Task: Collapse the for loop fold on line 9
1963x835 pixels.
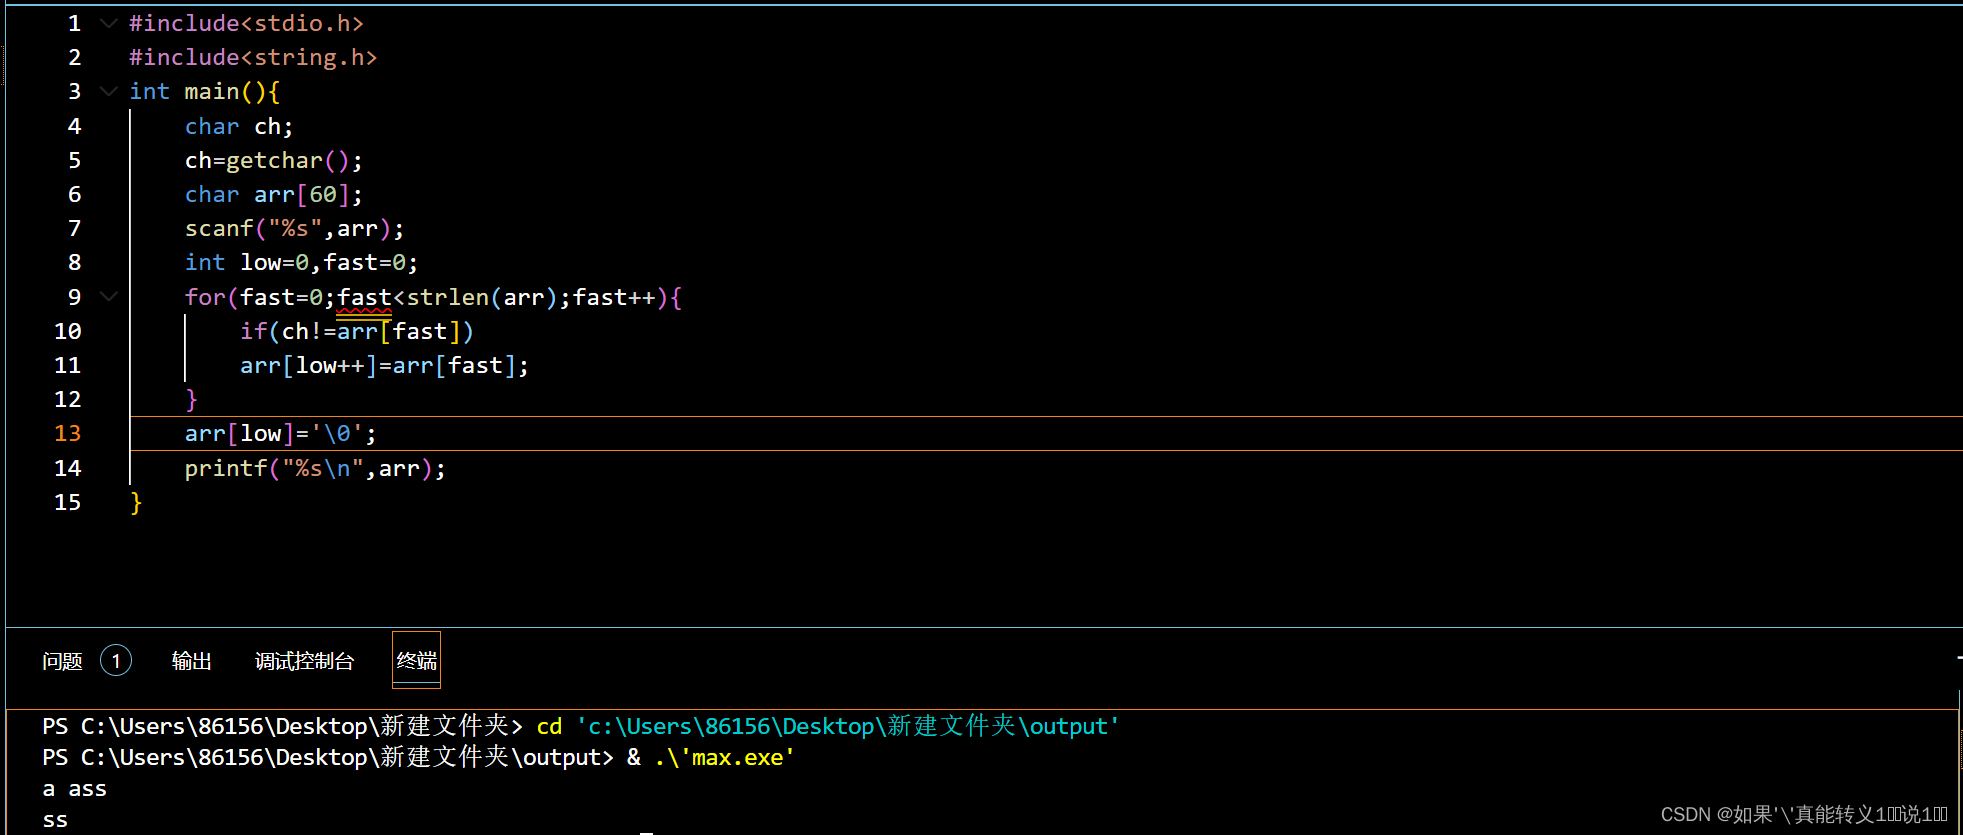Action: pyautogui.click(x=109, y=296)
